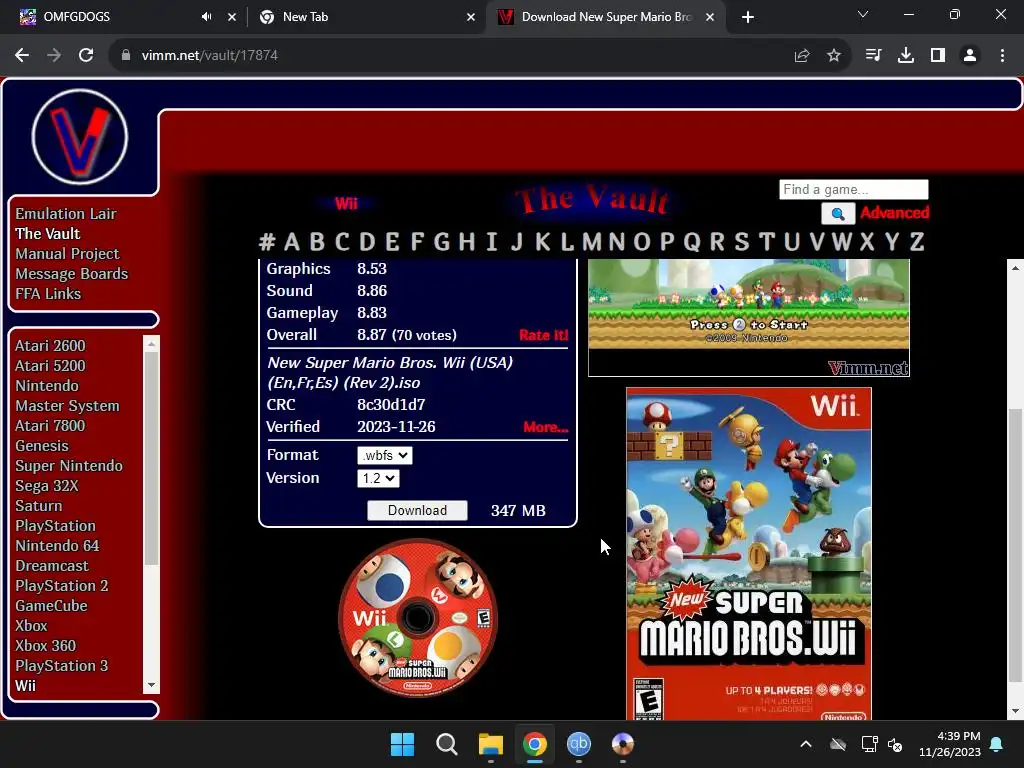Select Wii in console list
This screenshot has height=768, width=1024.
click(25, 686)
